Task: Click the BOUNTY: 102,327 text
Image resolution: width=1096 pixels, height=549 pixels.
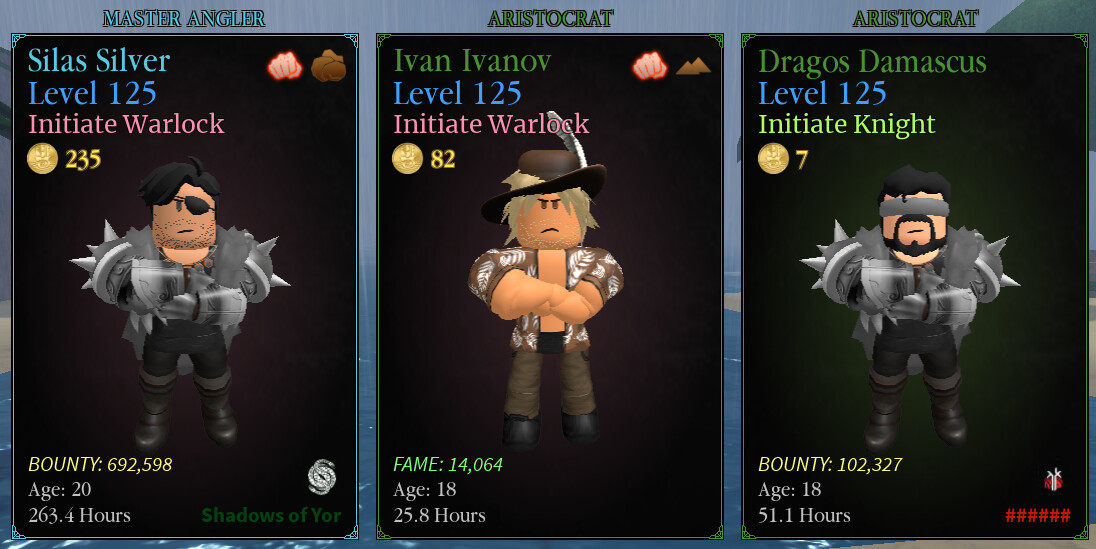Action: pos(830,464)
